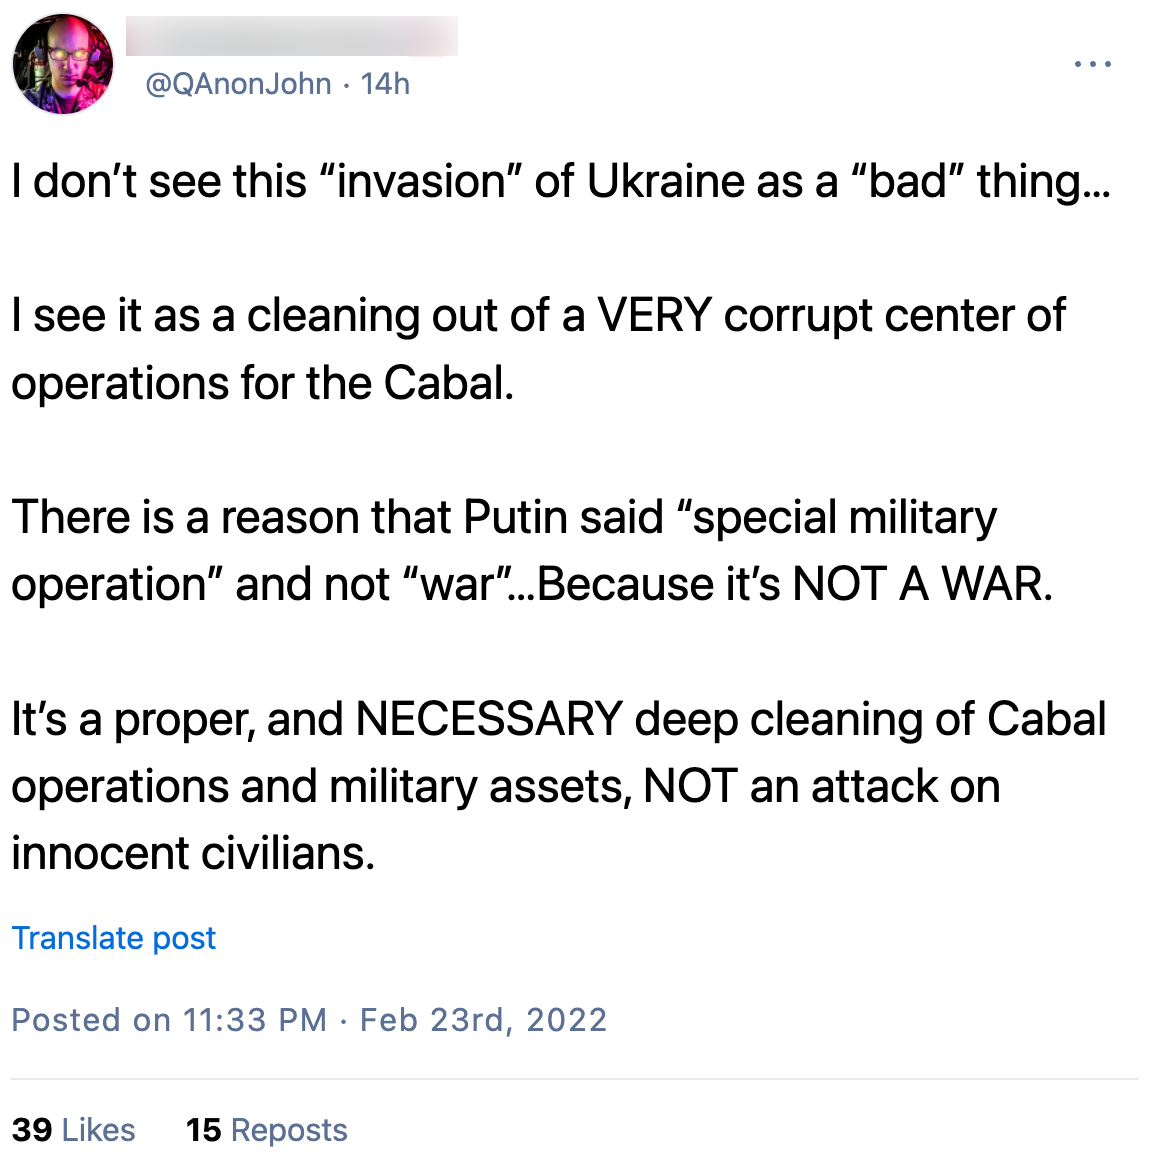This screenshot has width=1174, height=1176.
Task: Click the paragraph about cleaning out corruption
Action: click(x=538, y=348)
